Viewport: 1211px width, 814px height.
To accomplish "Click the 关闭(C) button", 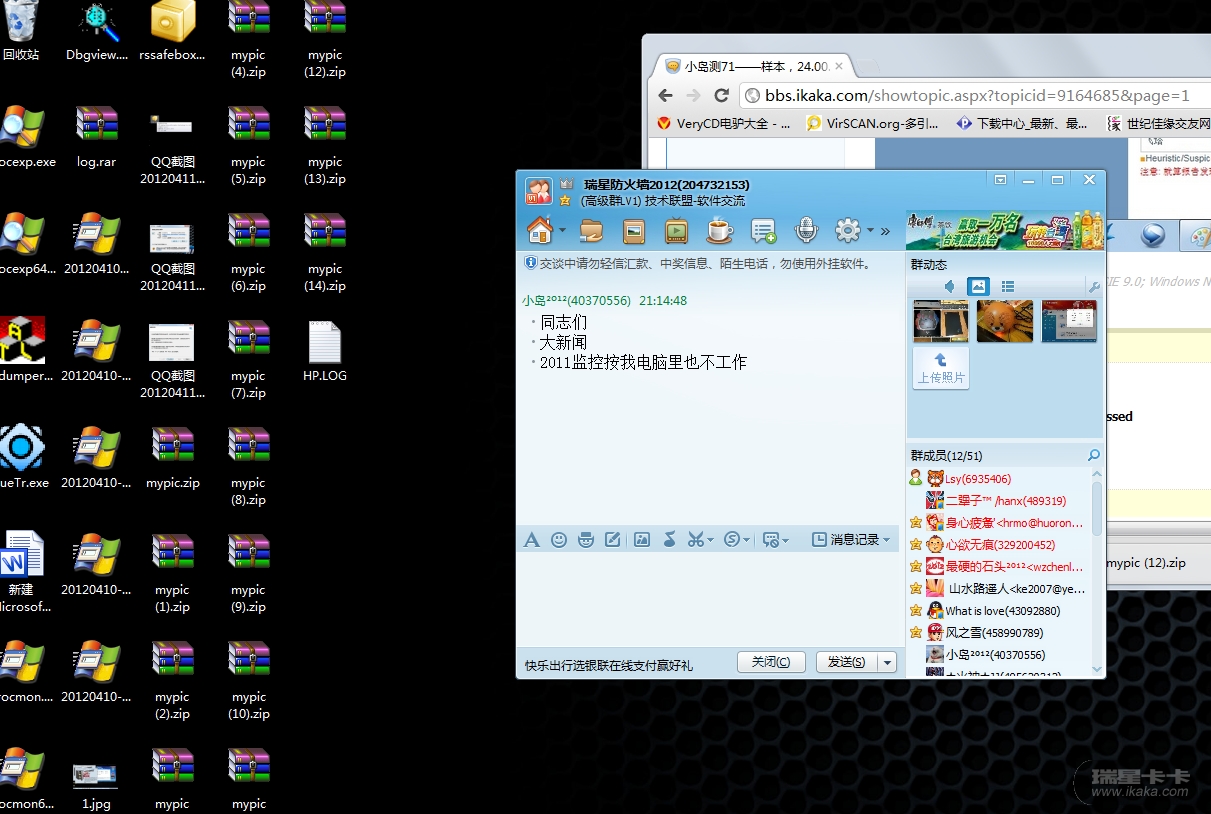I will coord(771,662).
